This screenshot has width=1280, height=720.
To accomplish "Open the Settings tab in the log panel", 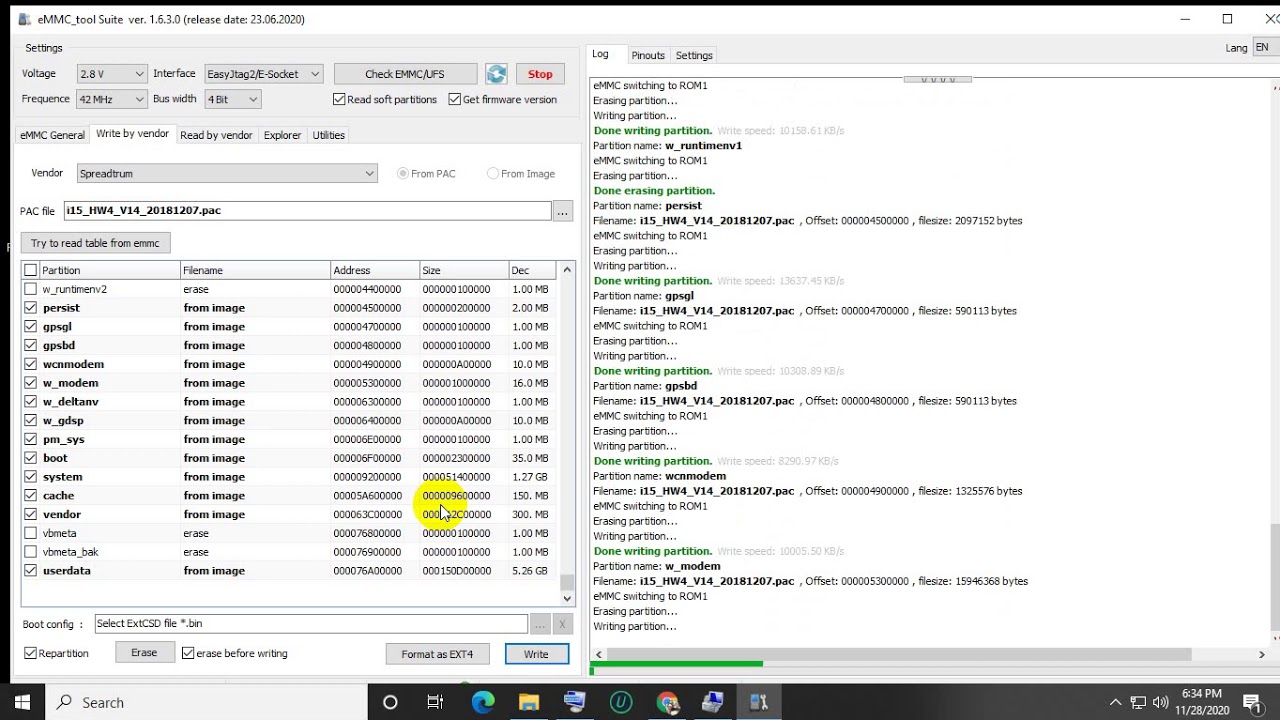I will 694,55.
